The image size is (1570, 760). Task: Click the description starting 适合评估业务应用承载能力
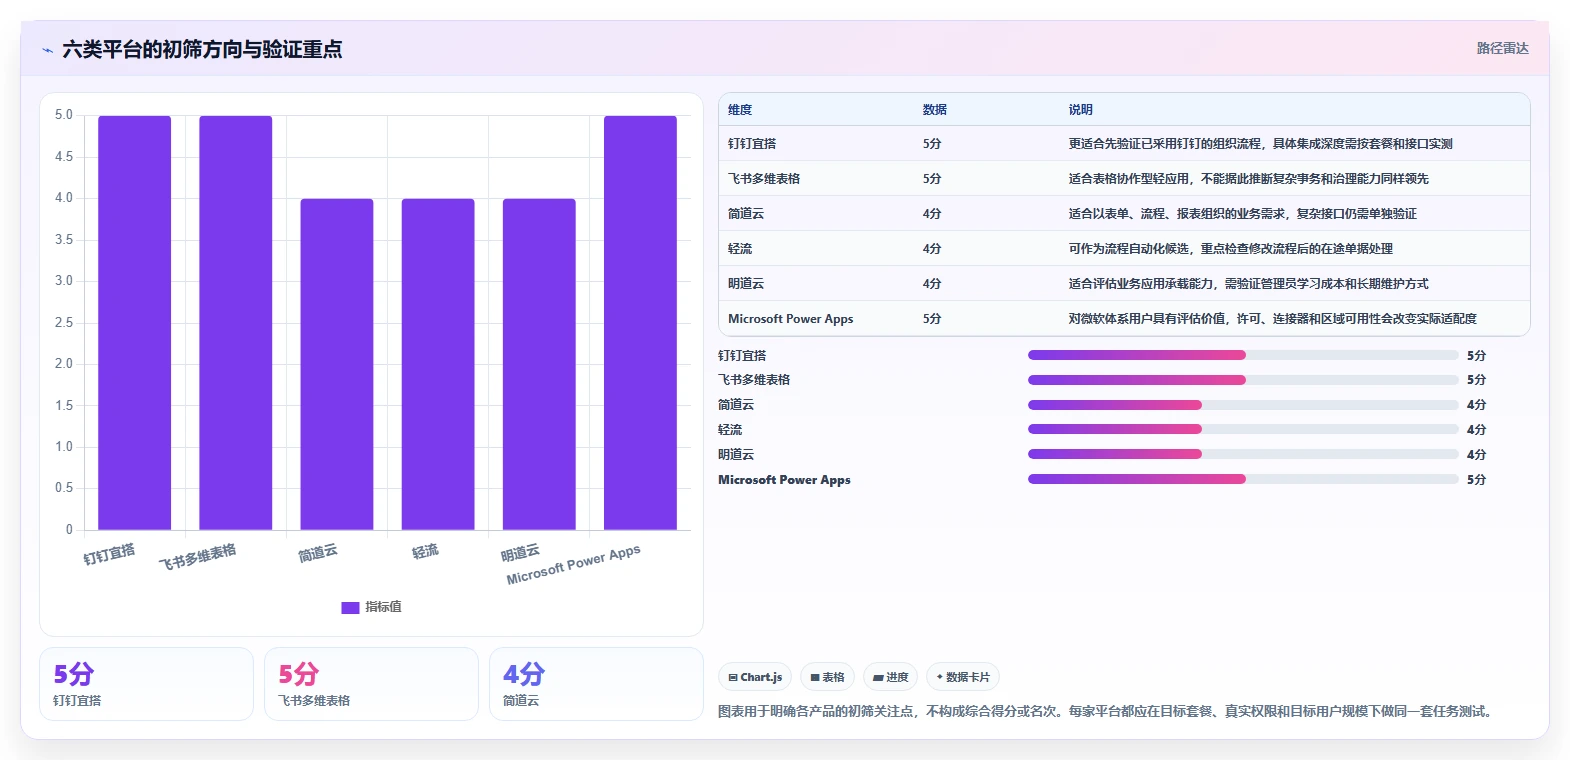tap(1248, 284)
